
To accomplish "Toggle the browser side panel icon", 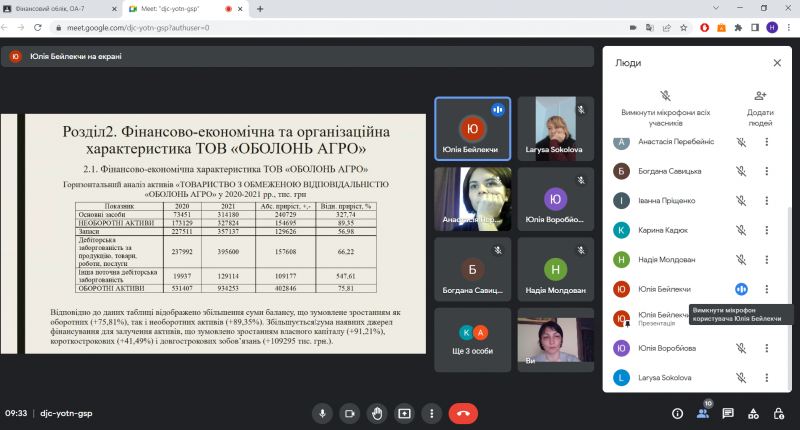I will click(x=755, y=28).
